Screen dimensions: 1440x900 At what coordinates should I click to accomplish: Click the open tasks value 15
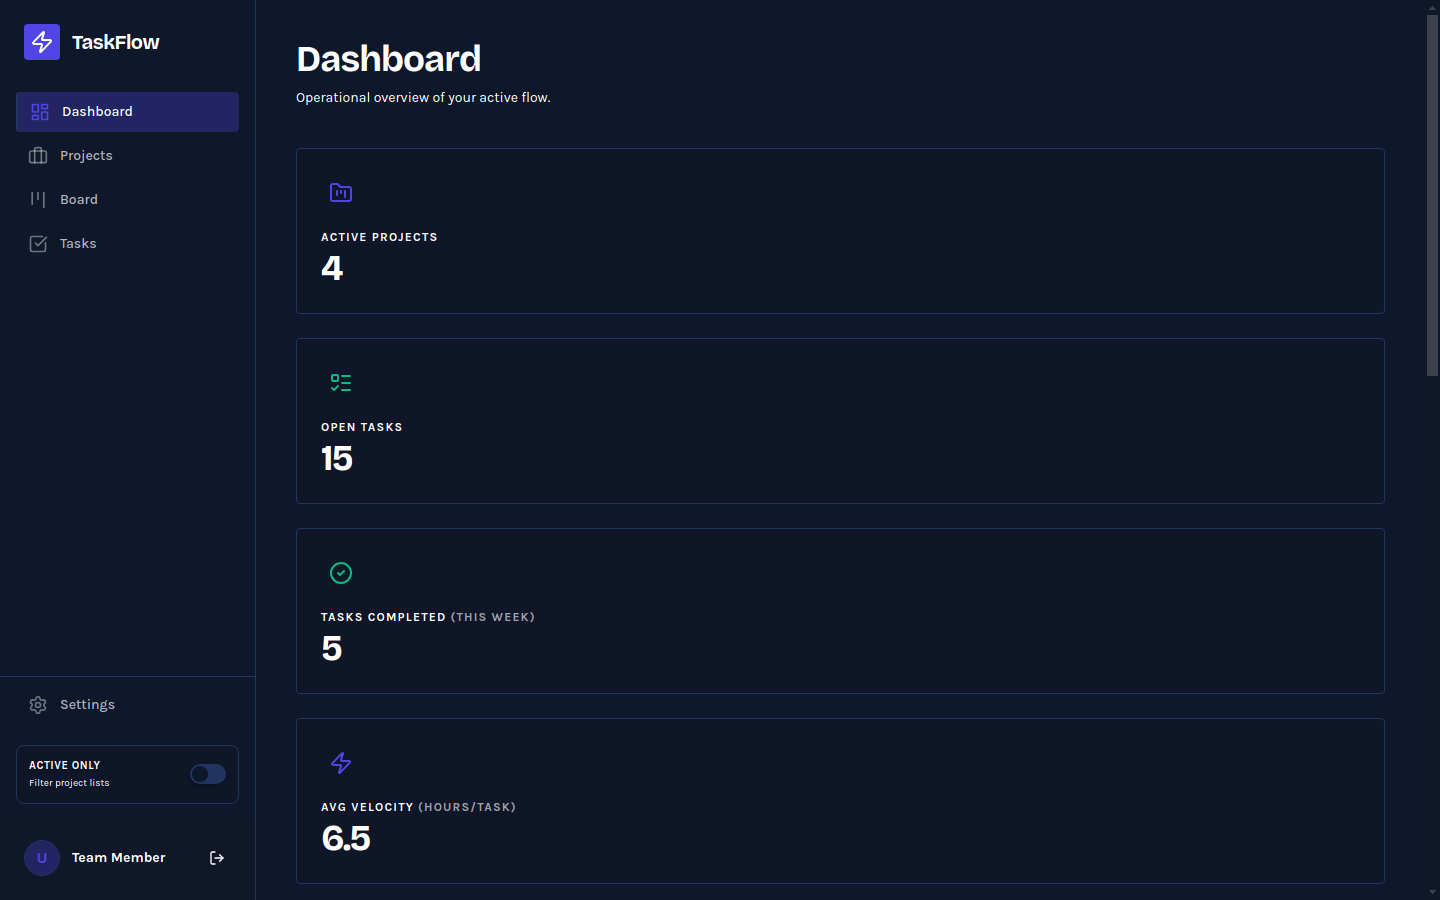(x=337, y=458)
